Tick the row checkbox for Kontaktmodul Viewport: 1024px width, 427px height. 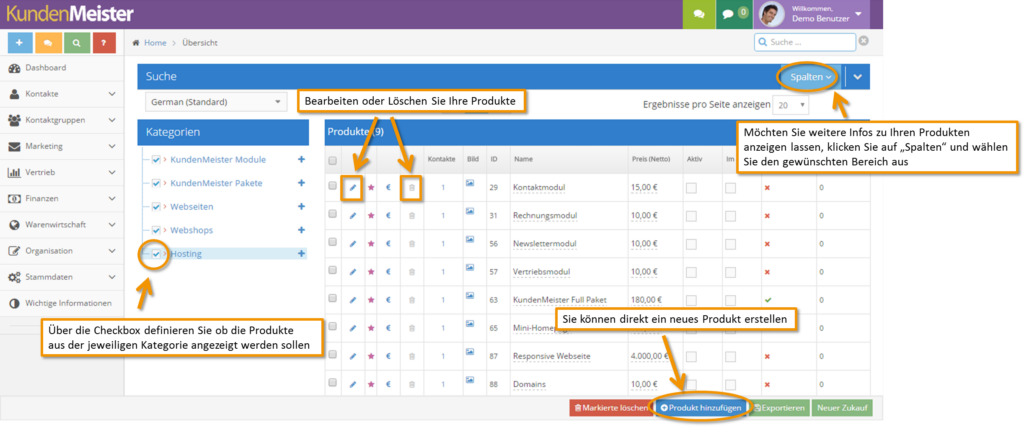332,185
